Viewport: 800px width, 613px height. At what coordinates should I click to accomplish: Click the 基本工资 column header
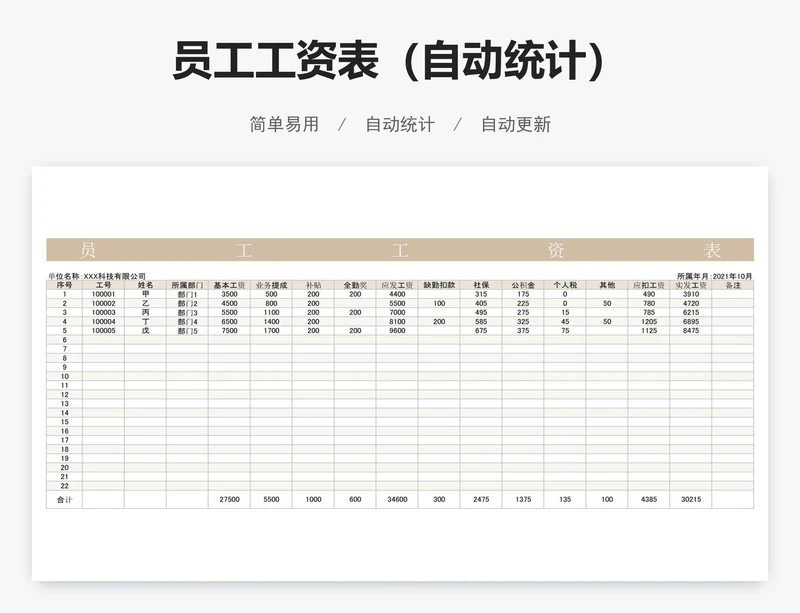(229, 285)
